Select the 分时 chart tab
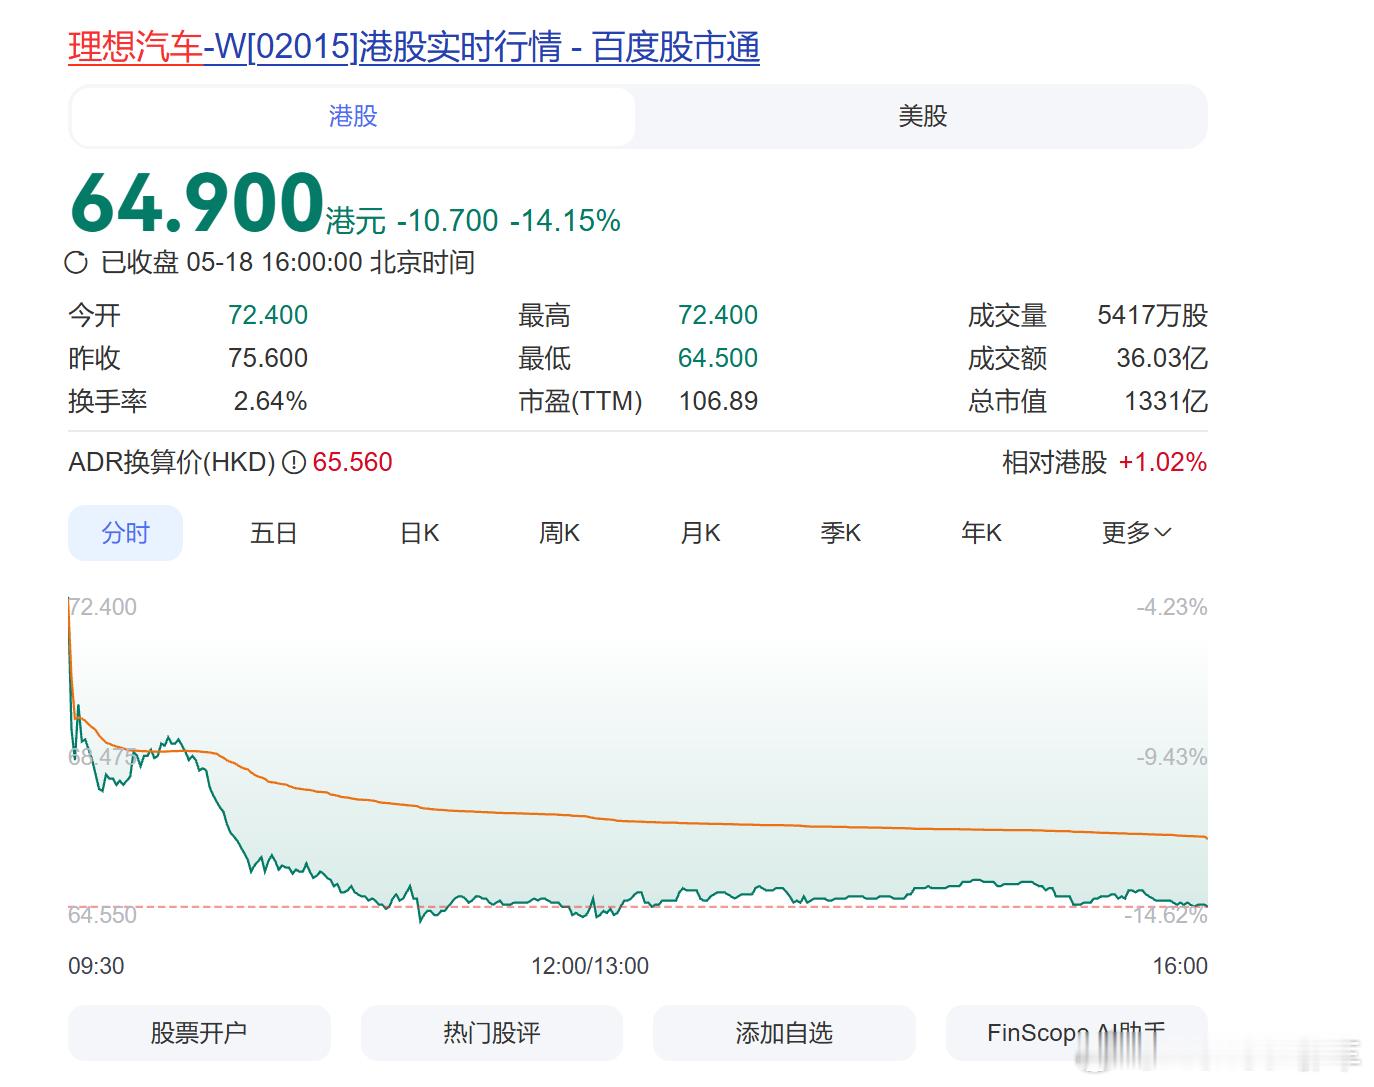 tap(125, 533)
